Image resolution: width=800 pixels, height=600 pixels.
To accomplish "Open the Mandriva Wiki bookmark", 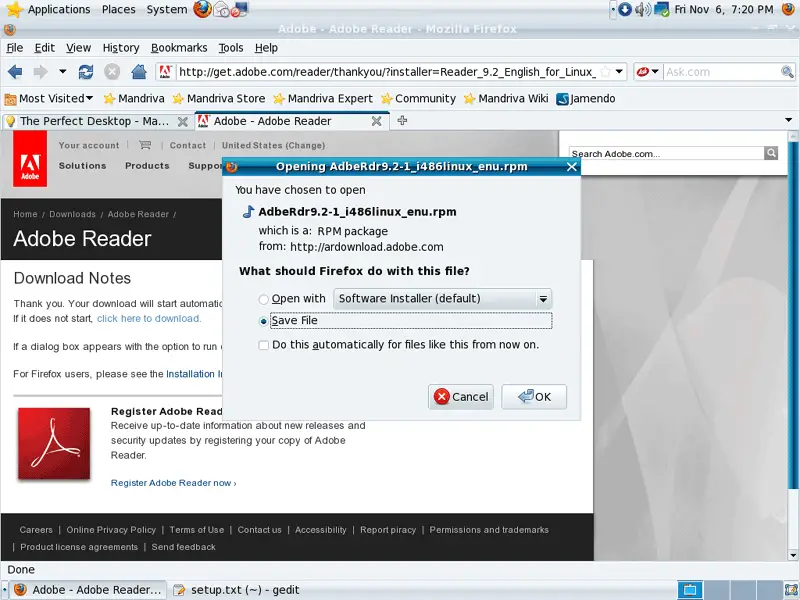I will (506, 98).
